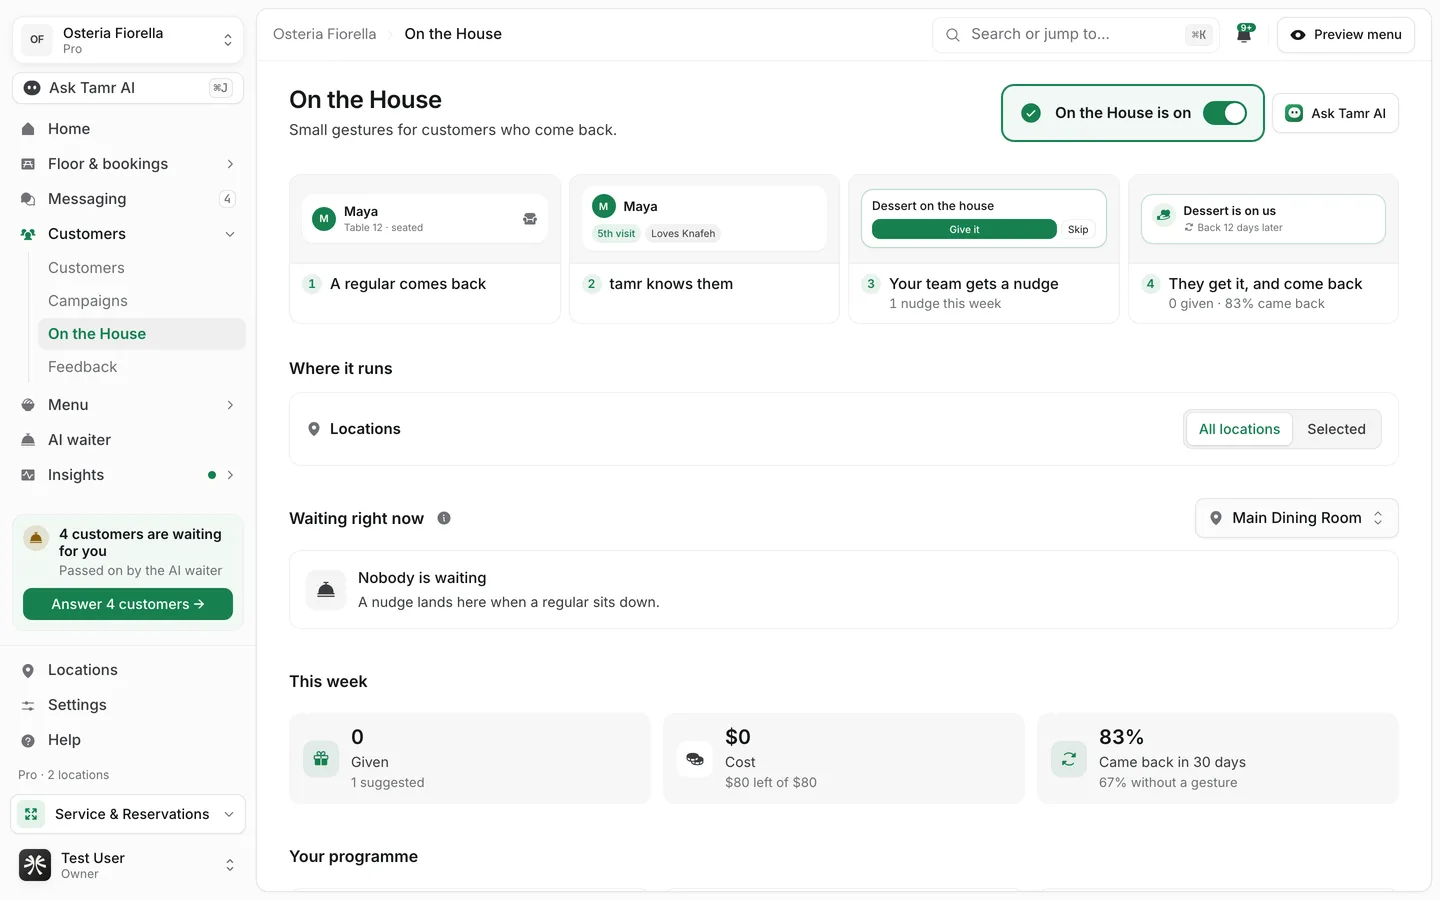Click the Ask Tamr AI button in page header

point(1336,113)
